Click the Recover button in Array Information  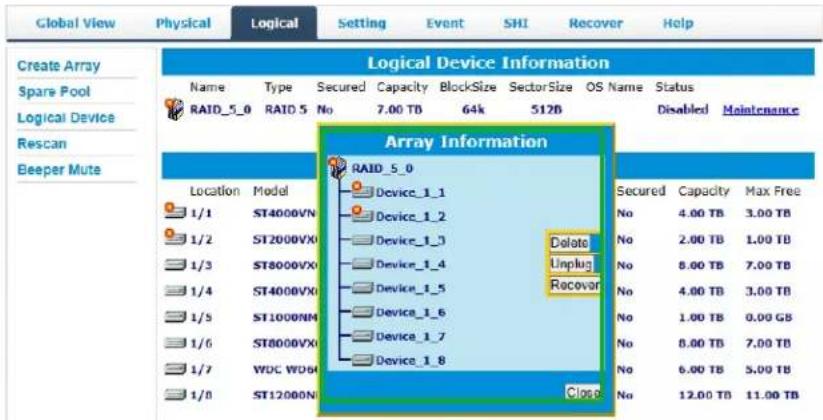coord(574,285)
